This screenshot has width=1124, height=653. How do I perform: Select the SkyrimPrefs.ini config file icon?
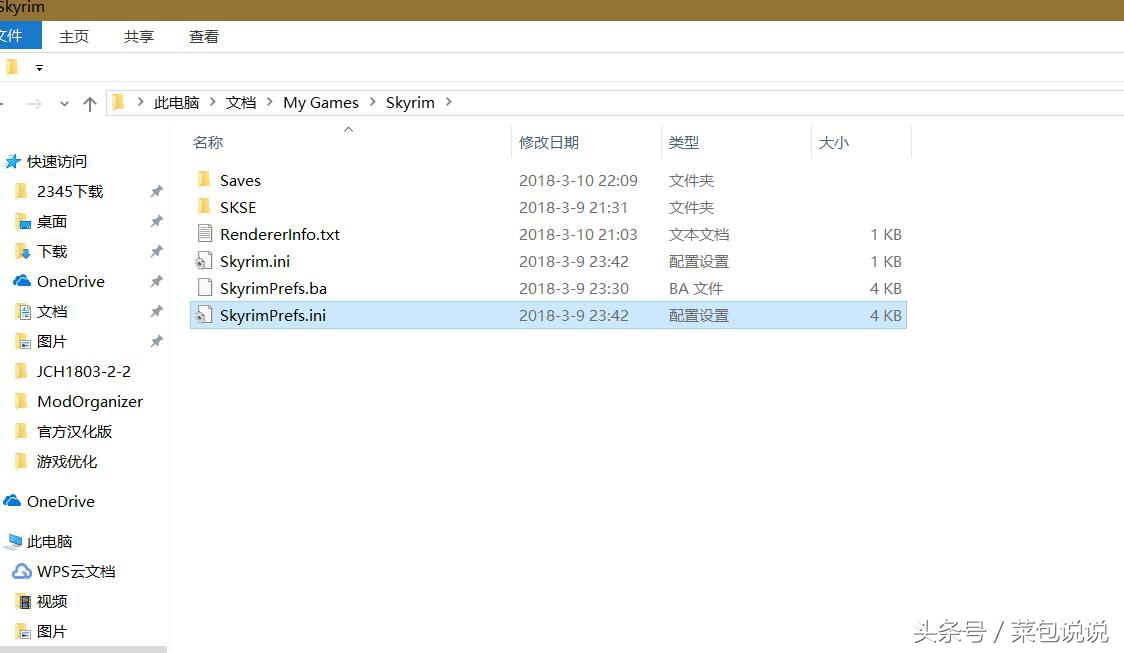pyautogui.click(x=204, y=315)
